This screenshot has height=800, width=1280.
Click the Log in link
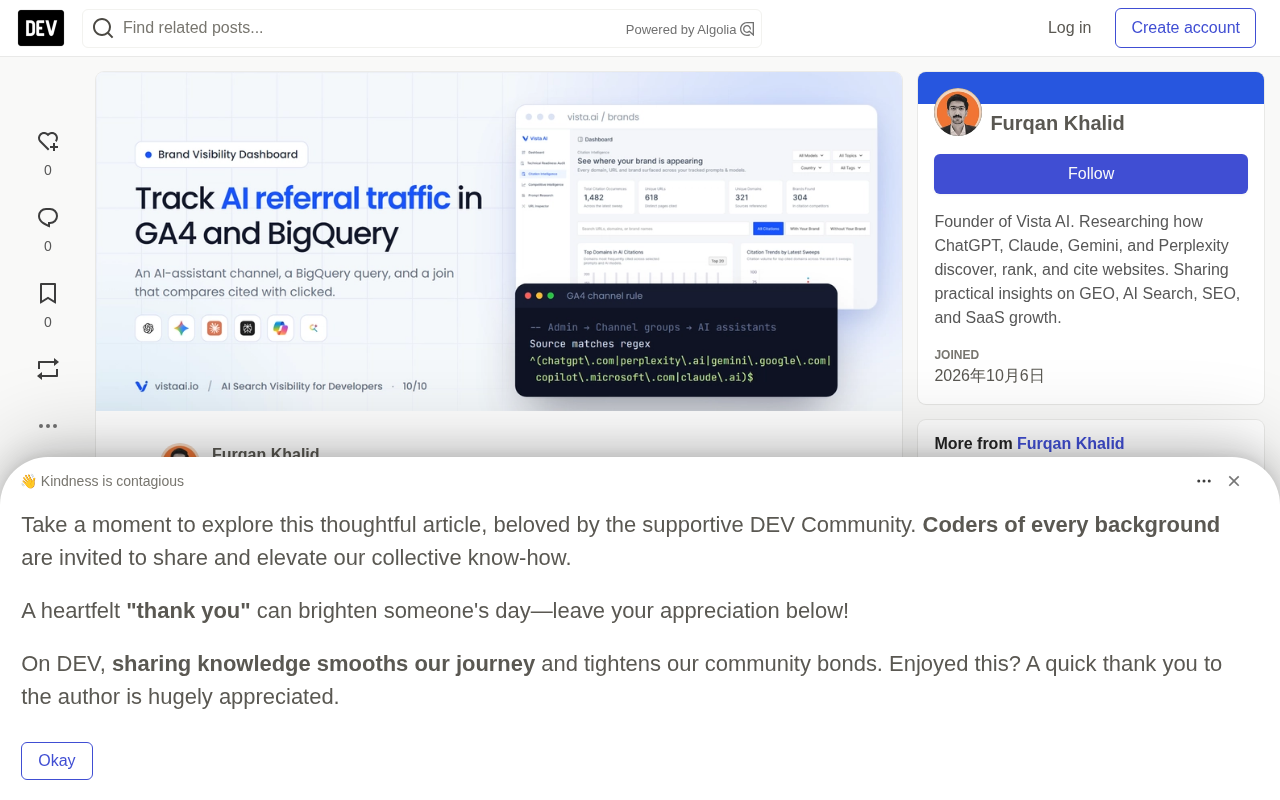(1070, 28)
